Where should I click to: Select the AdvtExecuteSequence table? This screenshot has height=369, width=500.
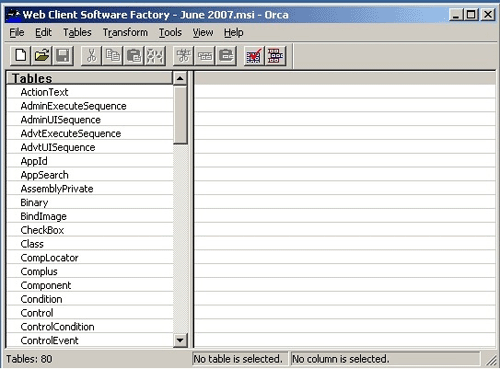tap(90, 133)
